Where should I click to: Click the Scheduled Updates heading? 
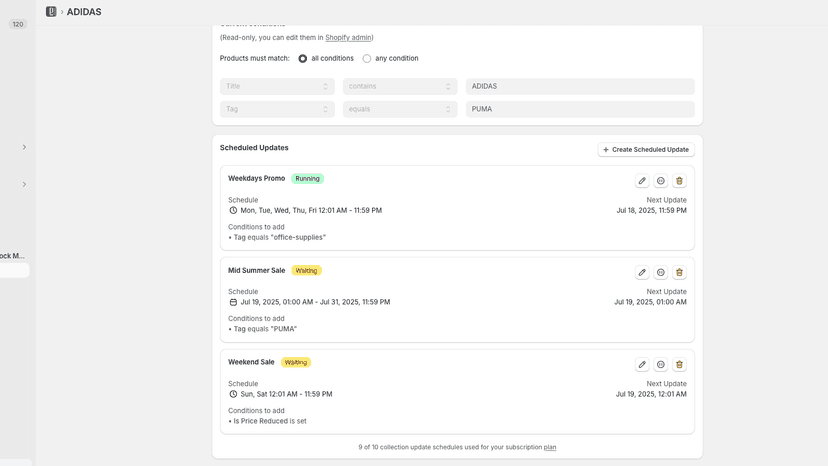point(254,148)
